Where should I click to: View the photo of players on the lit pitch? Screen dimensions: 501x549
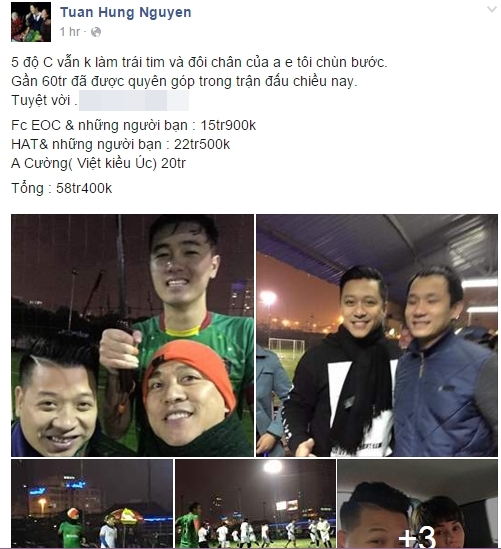coord(255,503)
